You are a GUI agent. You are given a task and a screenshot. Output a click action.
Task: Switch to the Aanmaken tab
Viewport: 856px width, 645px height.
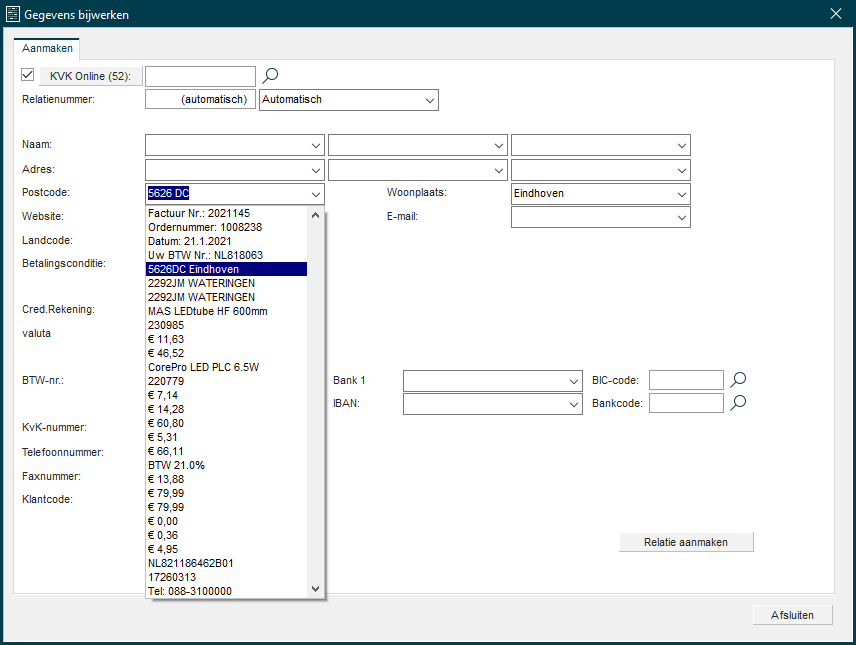(x=47, y=48)
